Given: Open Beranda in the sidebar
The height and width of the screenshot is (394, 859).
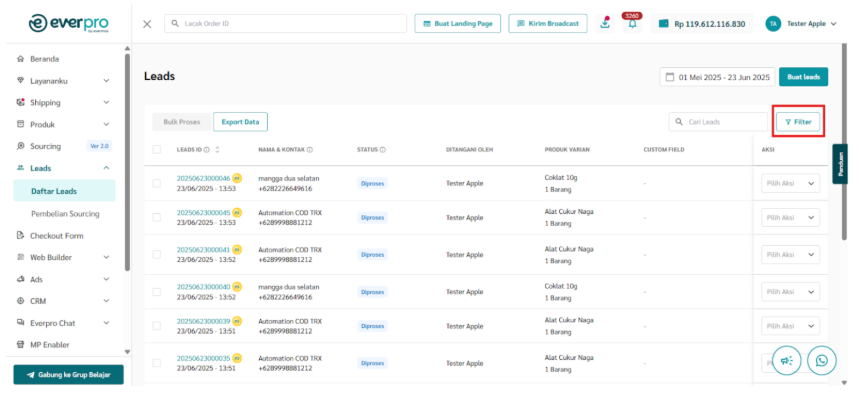Looking at the screenshot, I should coord(44,59).
